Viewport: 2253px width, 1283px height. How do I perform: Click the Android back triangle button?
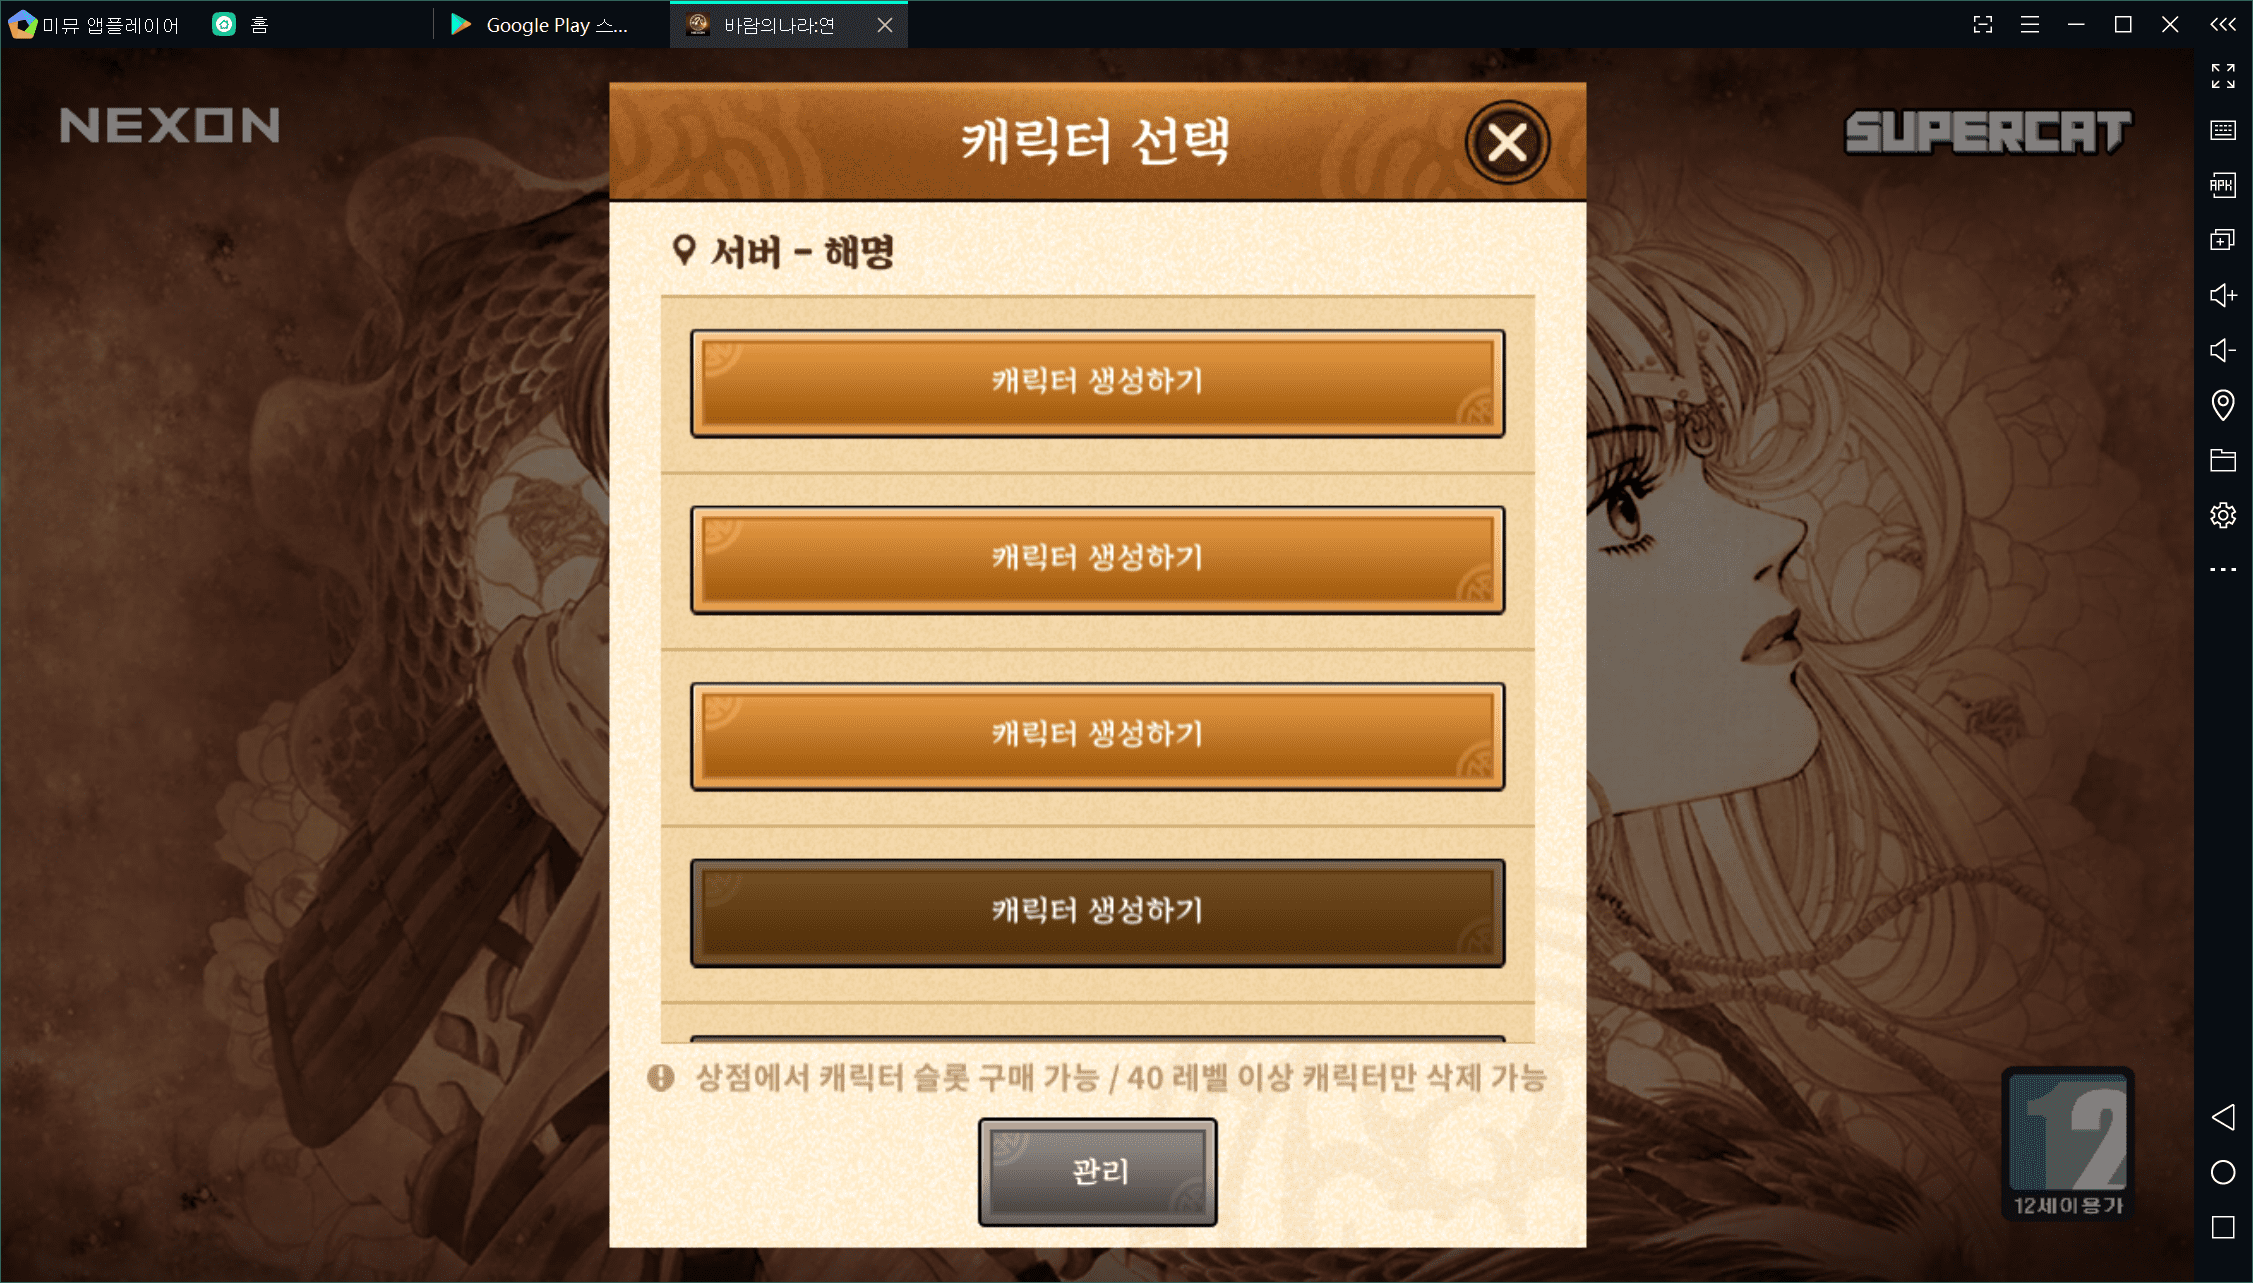coord(2222,1117)
